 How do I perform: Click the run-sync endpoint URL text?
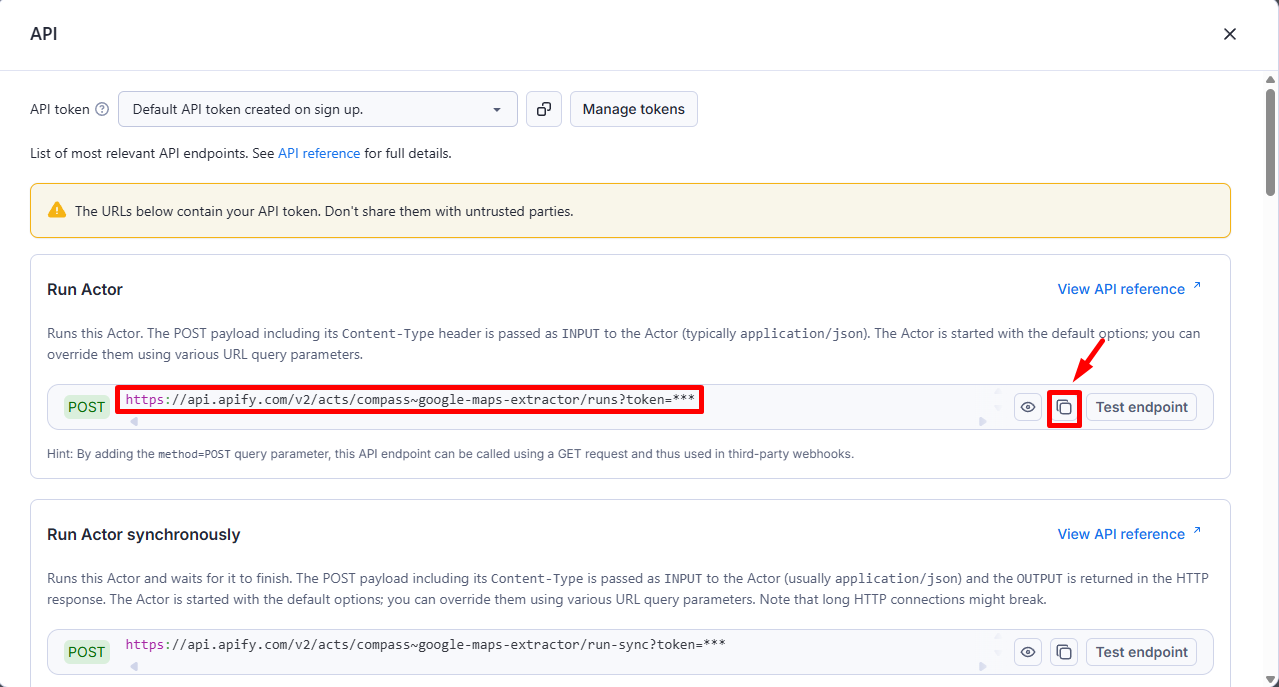coord(425,645)
